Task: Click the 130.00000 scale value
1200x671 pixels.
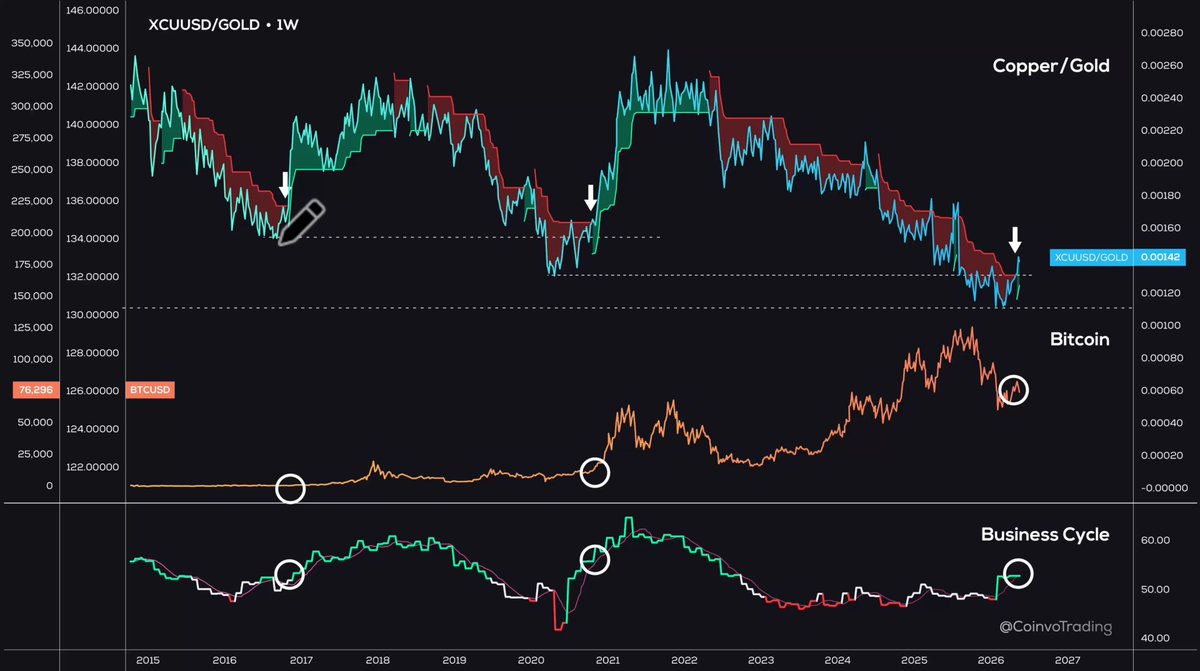Action: (x=95, y=315)
